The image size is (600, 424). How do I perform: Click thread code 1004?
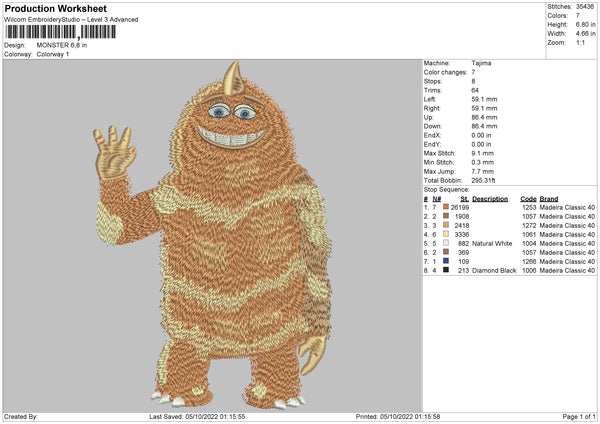point(529,243)
